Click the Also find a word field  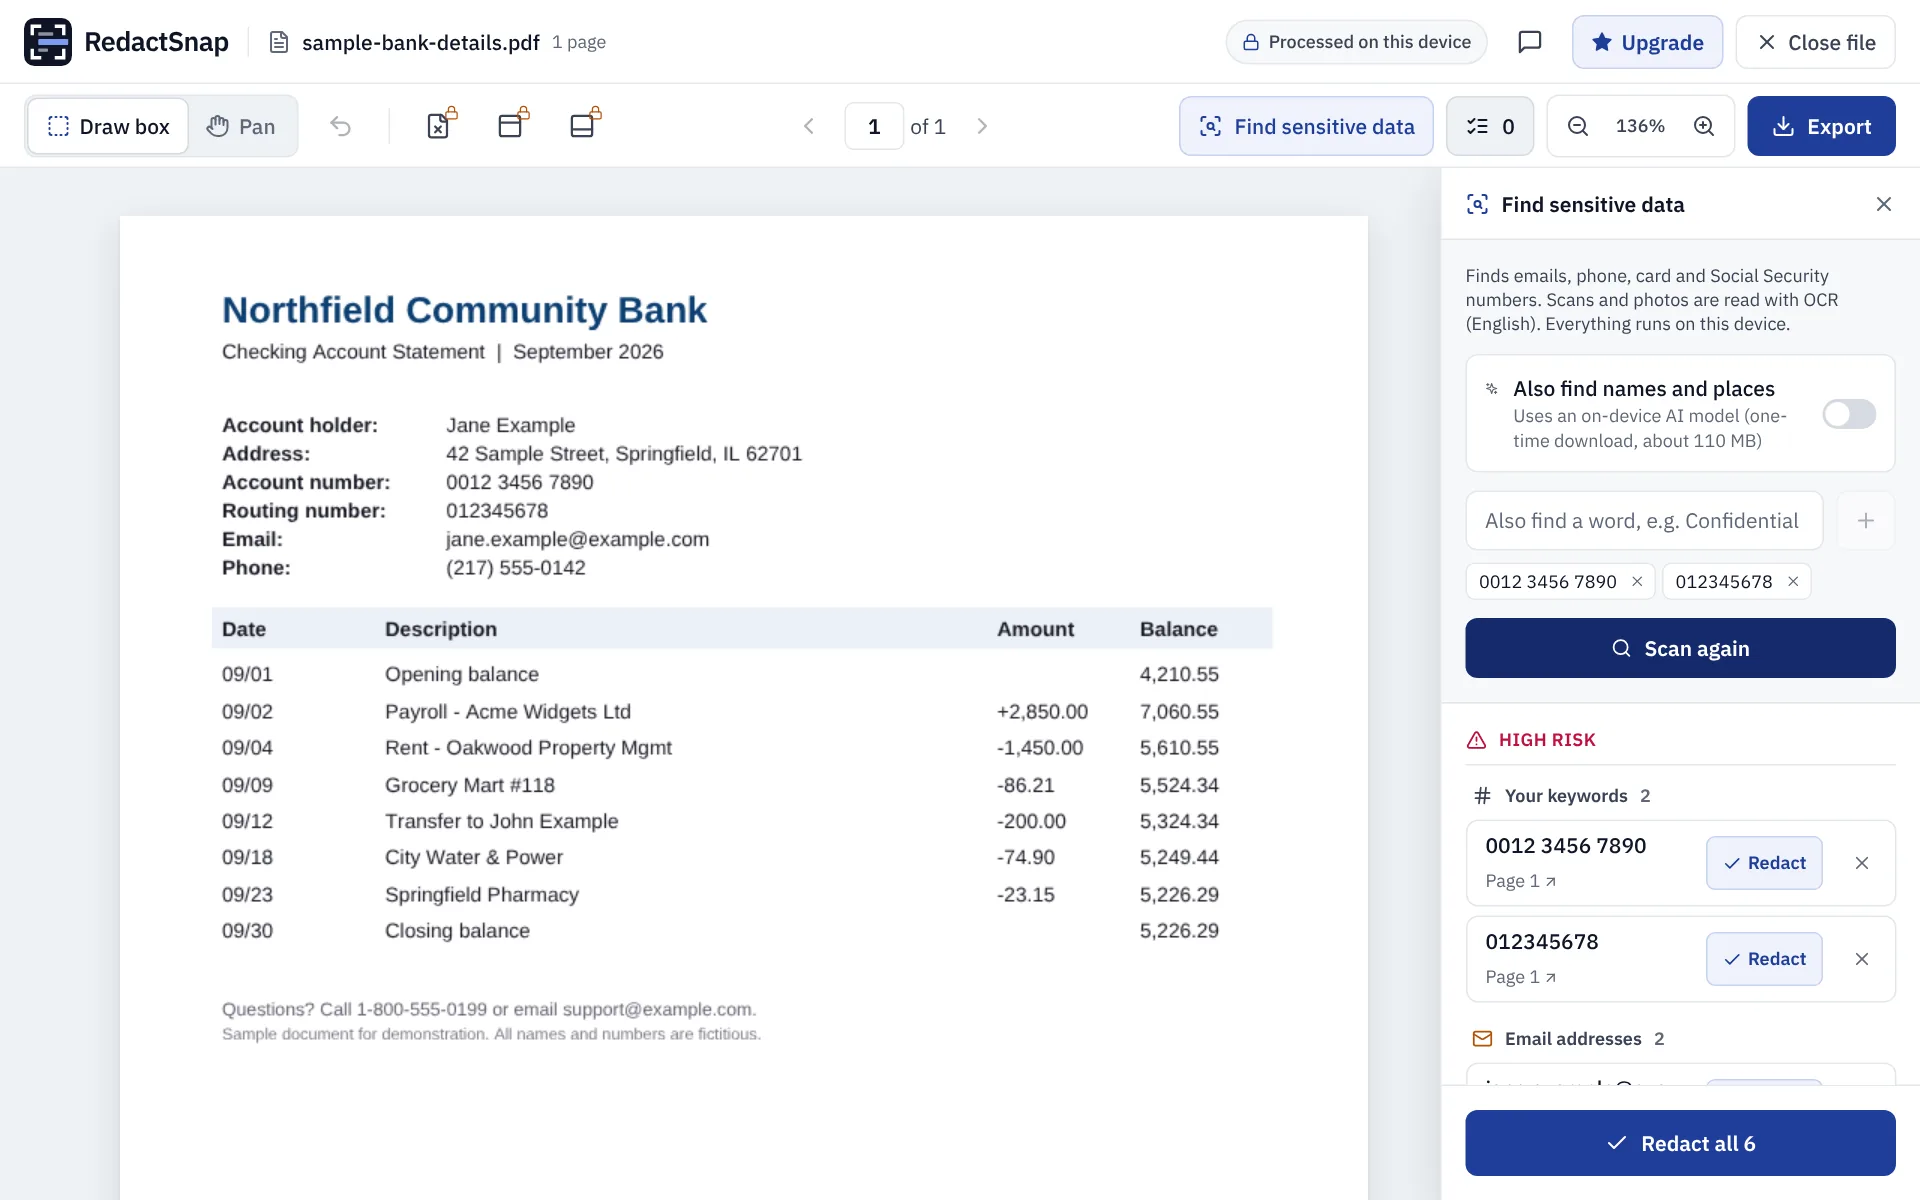[1644, 520]
